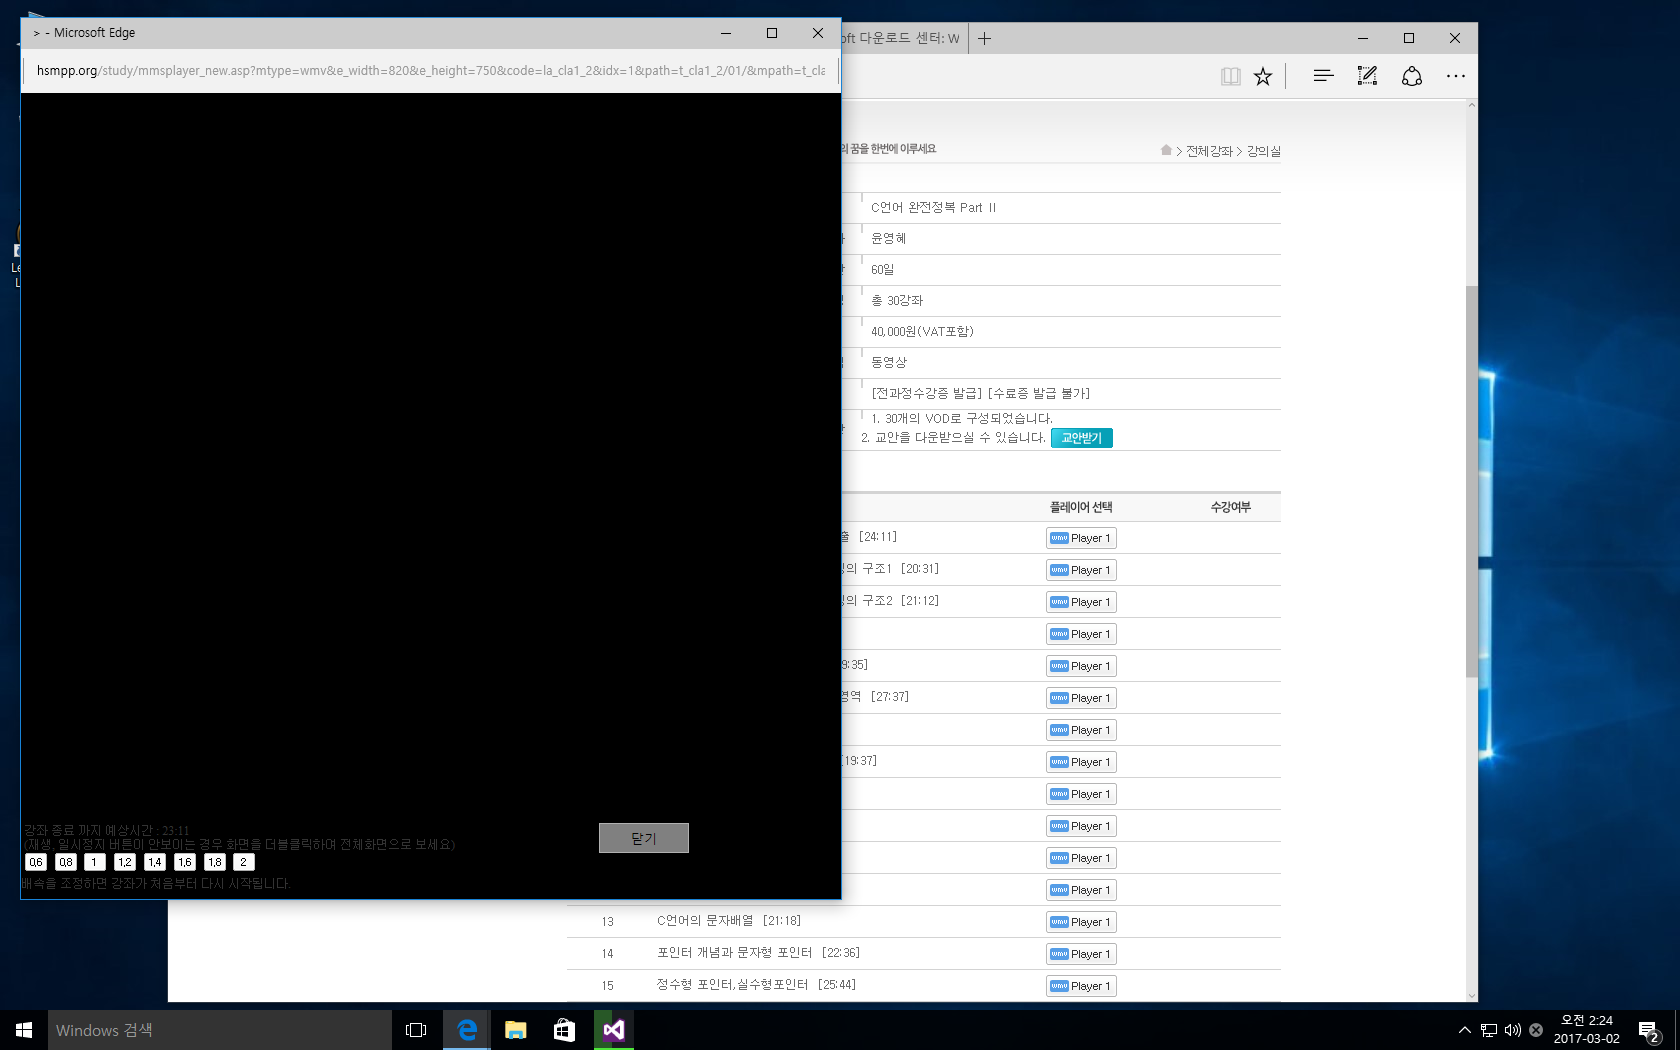Click the player popup address bar
The height and width of the screenshot is (1050, 1680).
430,71
